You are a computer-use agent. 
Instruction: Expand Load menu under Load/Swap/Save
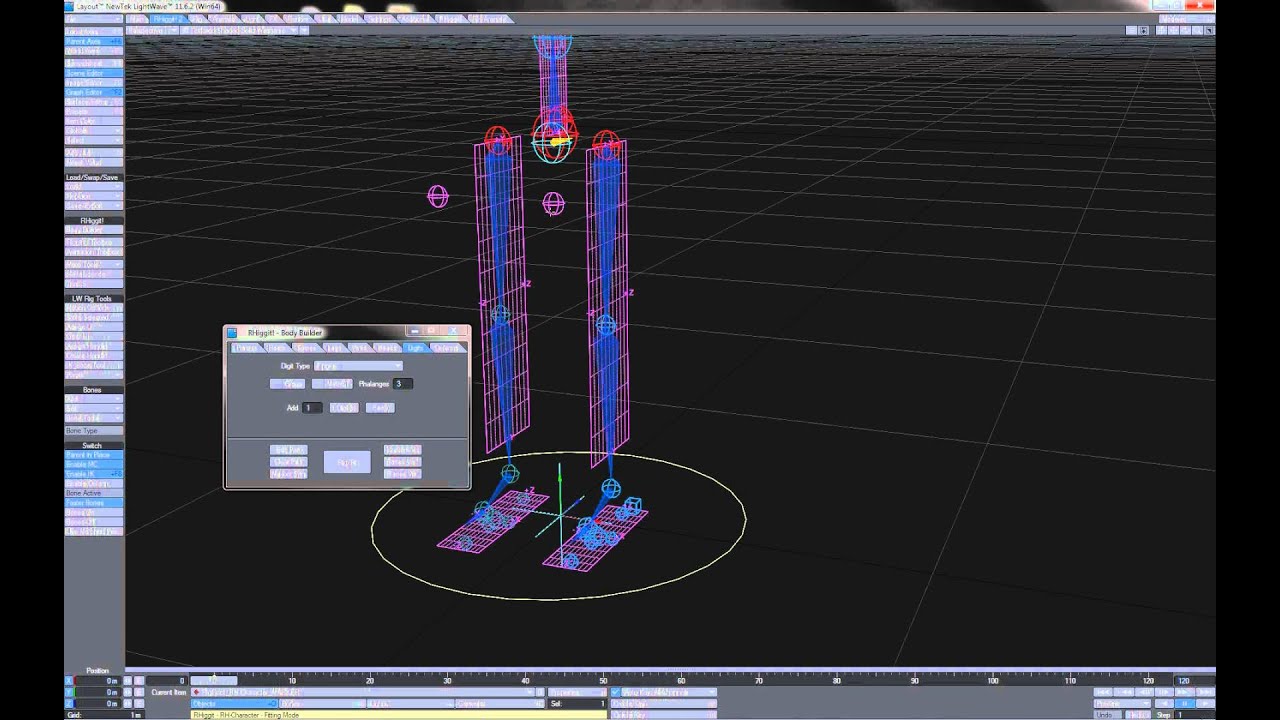94,187
